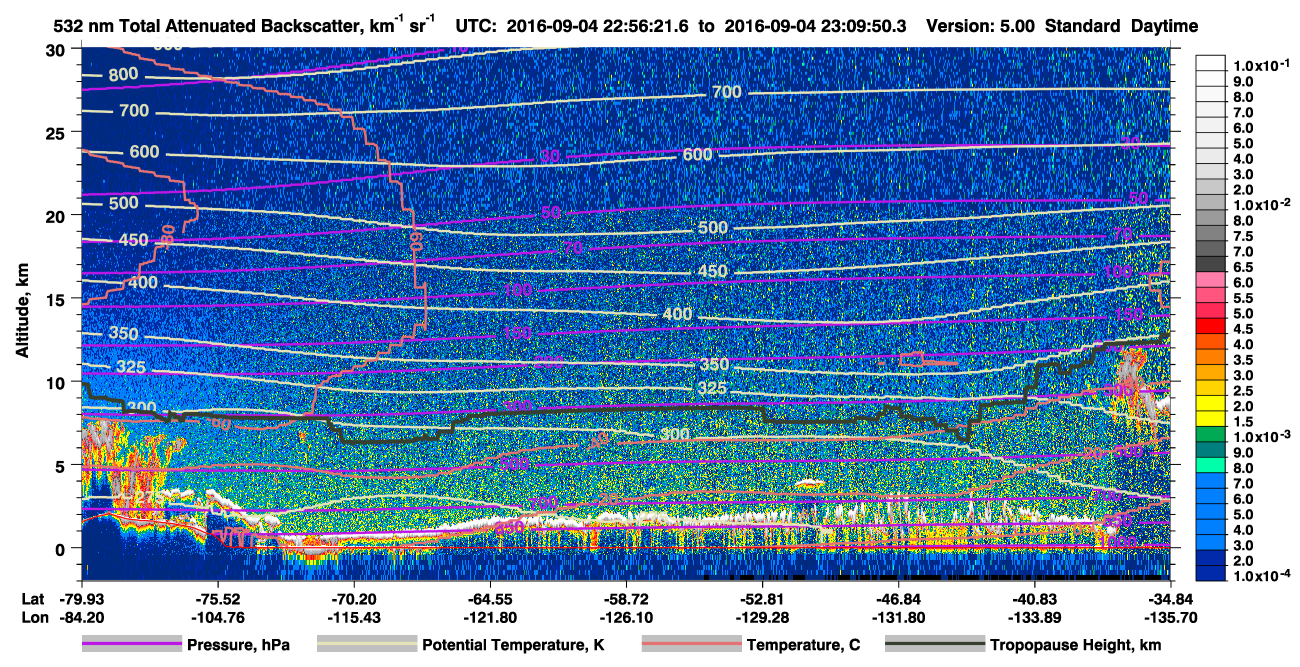This screenshot has height=667, width=1300.
Task: Click latitude value -58.72
Action: 626,598
